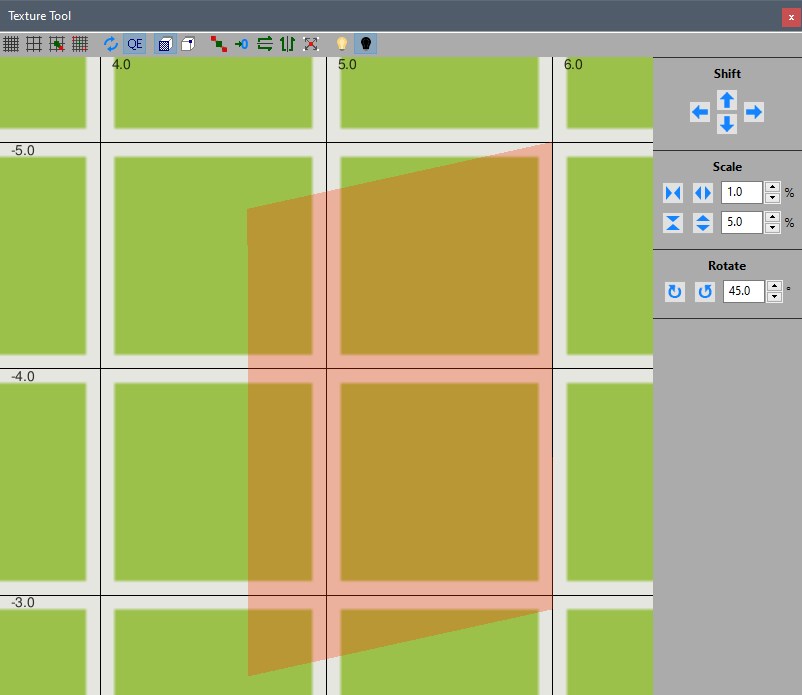Image resolution: width=802 pixels, height=695 pixels.
Task: Click the horizontal flip arrows icon
Action: pyautogui.click(x=264, y=44)
